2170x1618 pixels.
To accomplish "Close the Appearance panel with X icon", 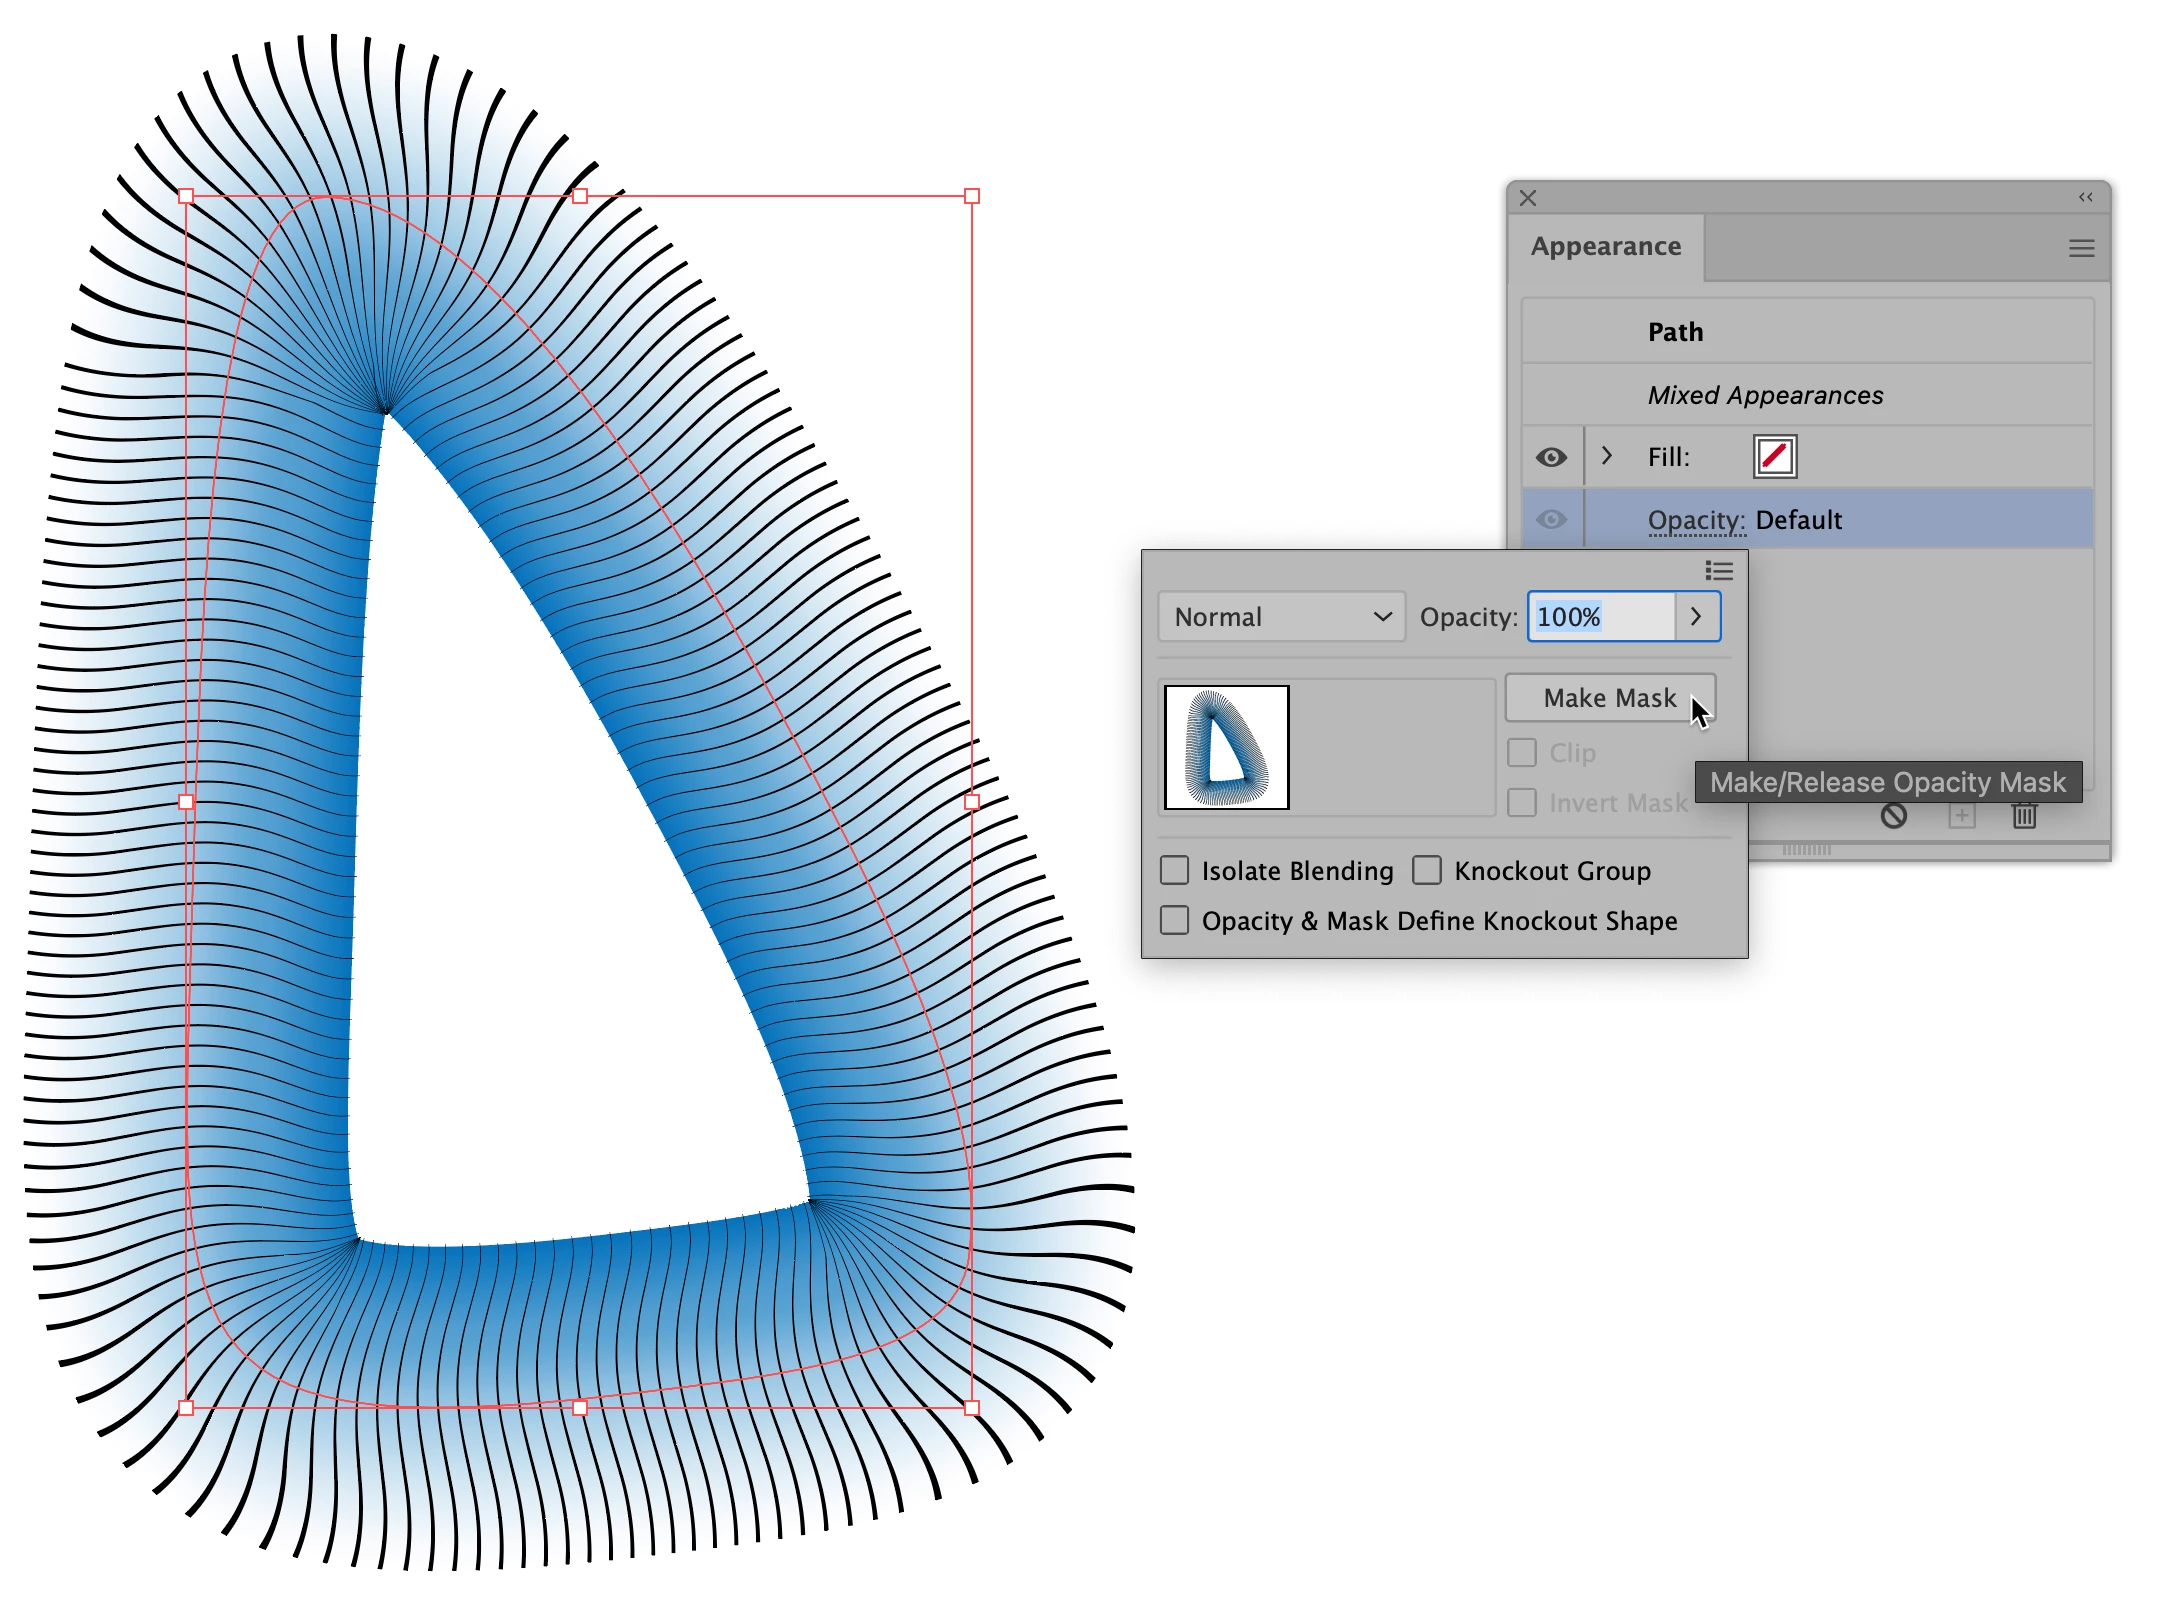I will 1528,198.
